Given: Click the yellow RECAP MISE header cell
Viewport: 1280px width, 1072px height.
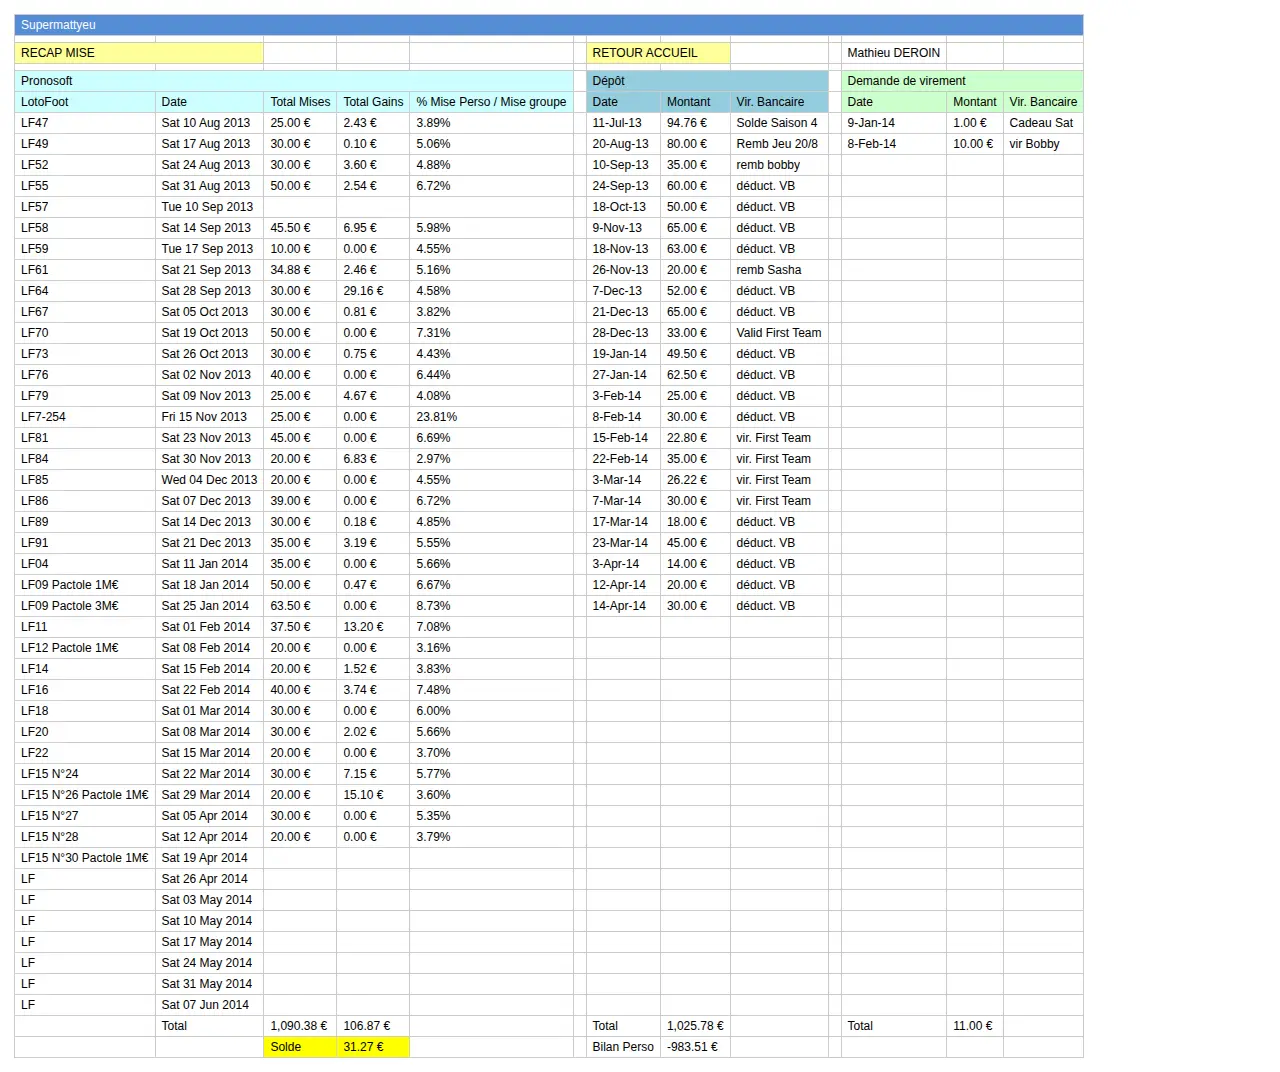Looking at the screenshot, I should [139, 53].
